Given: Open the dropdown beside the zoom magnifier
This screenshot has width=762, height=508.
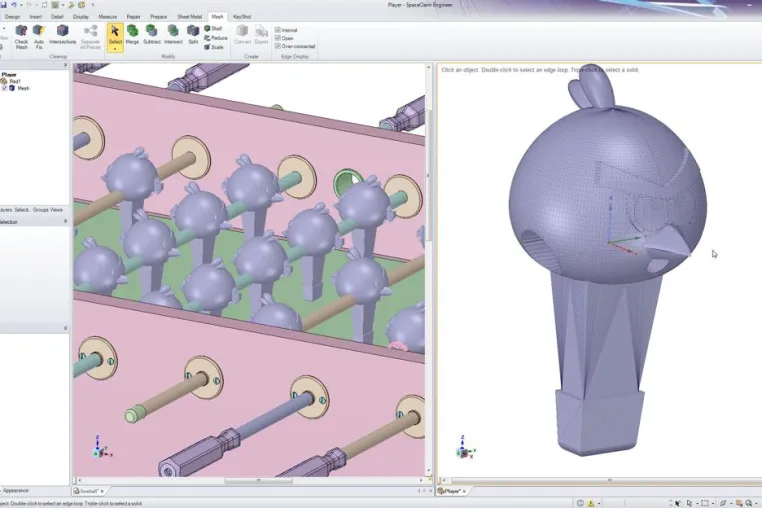Looking at the screenshot, I should click(757, 504).
